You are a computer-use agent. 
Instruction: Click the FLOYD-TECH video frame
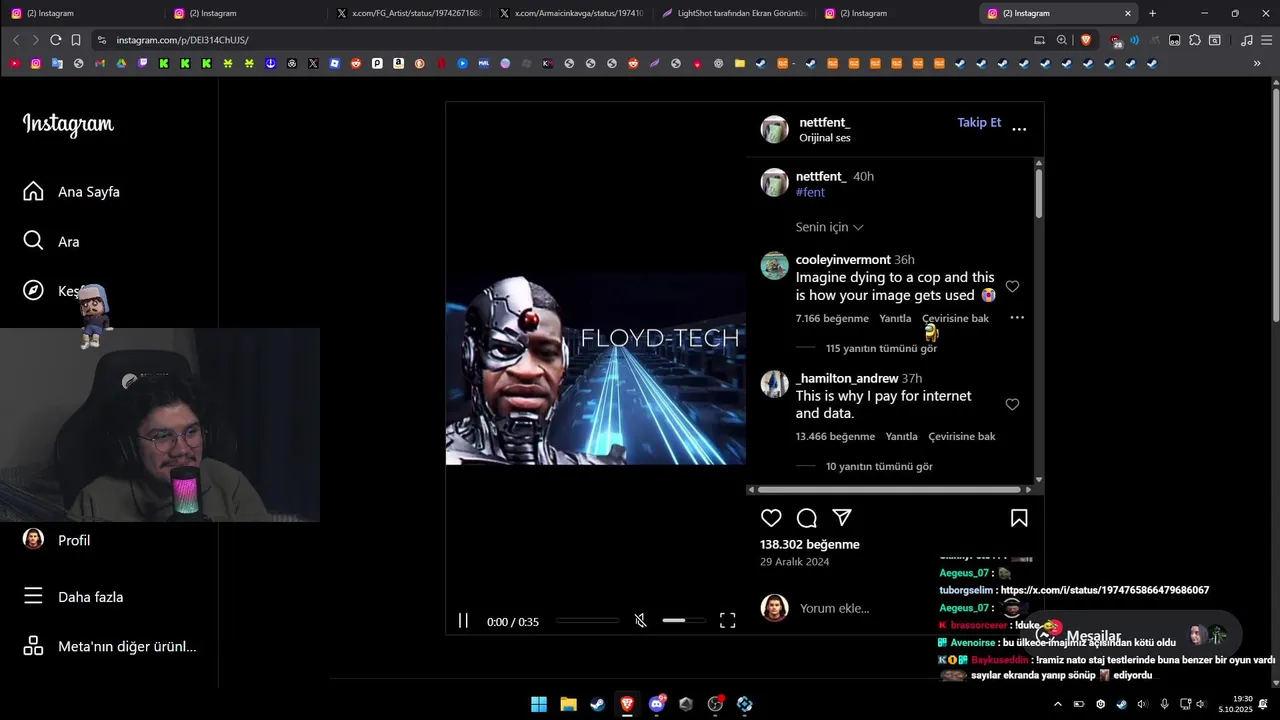click(596, 368)
